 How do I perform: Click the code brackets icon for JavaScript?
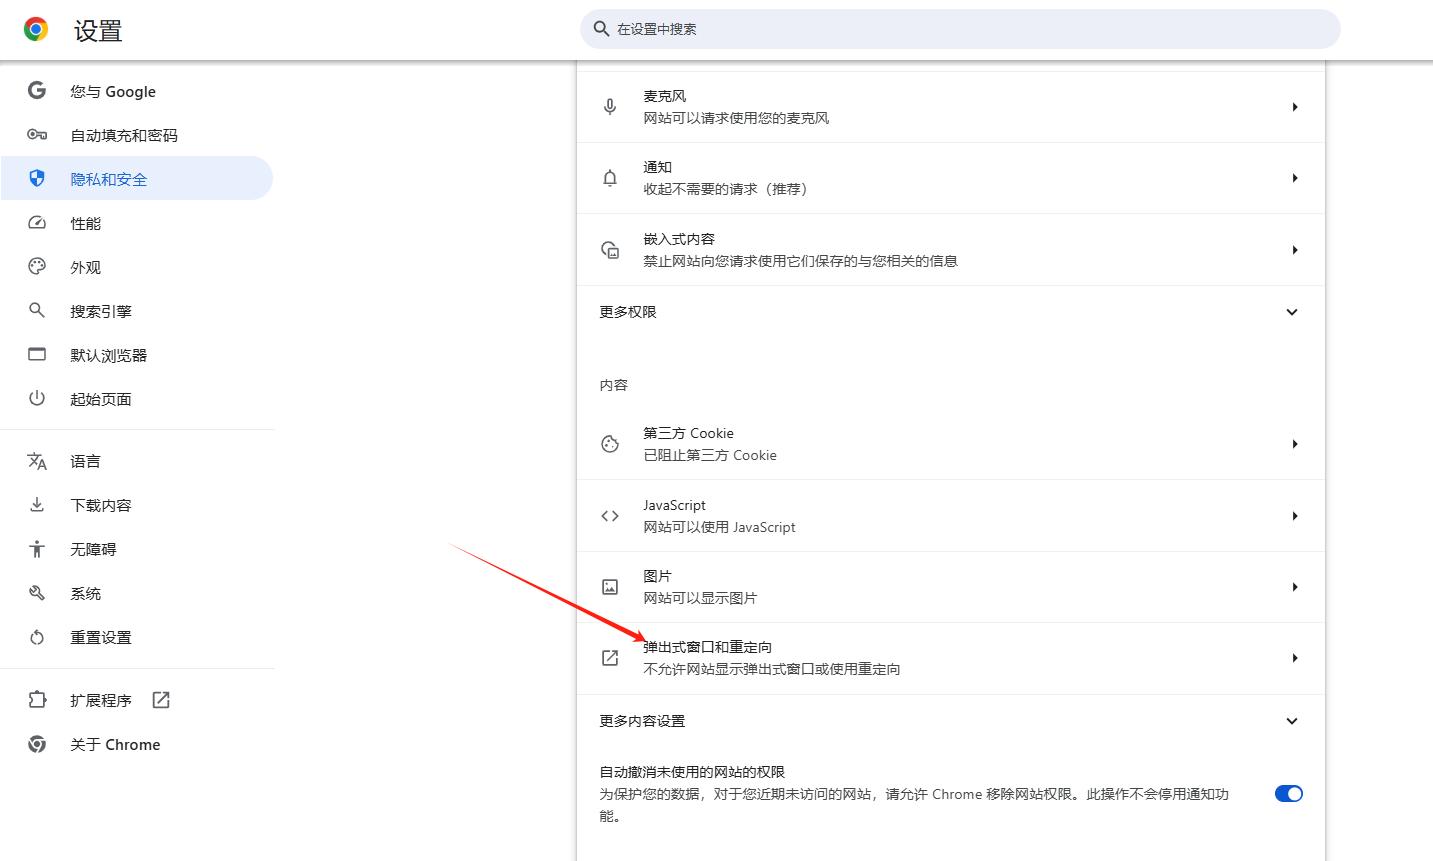pos(610,516)
